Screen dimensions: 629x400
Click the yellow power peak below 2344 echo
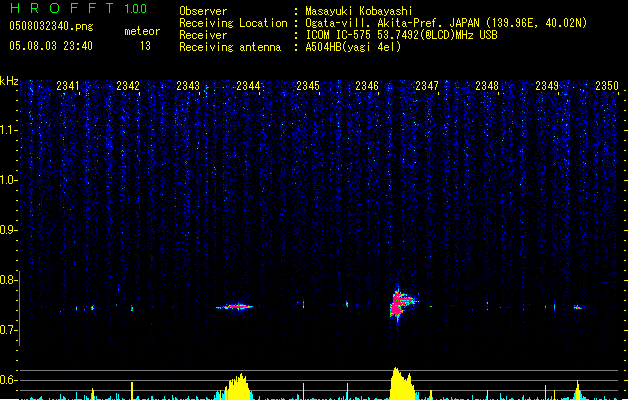[x=239, y=387]
